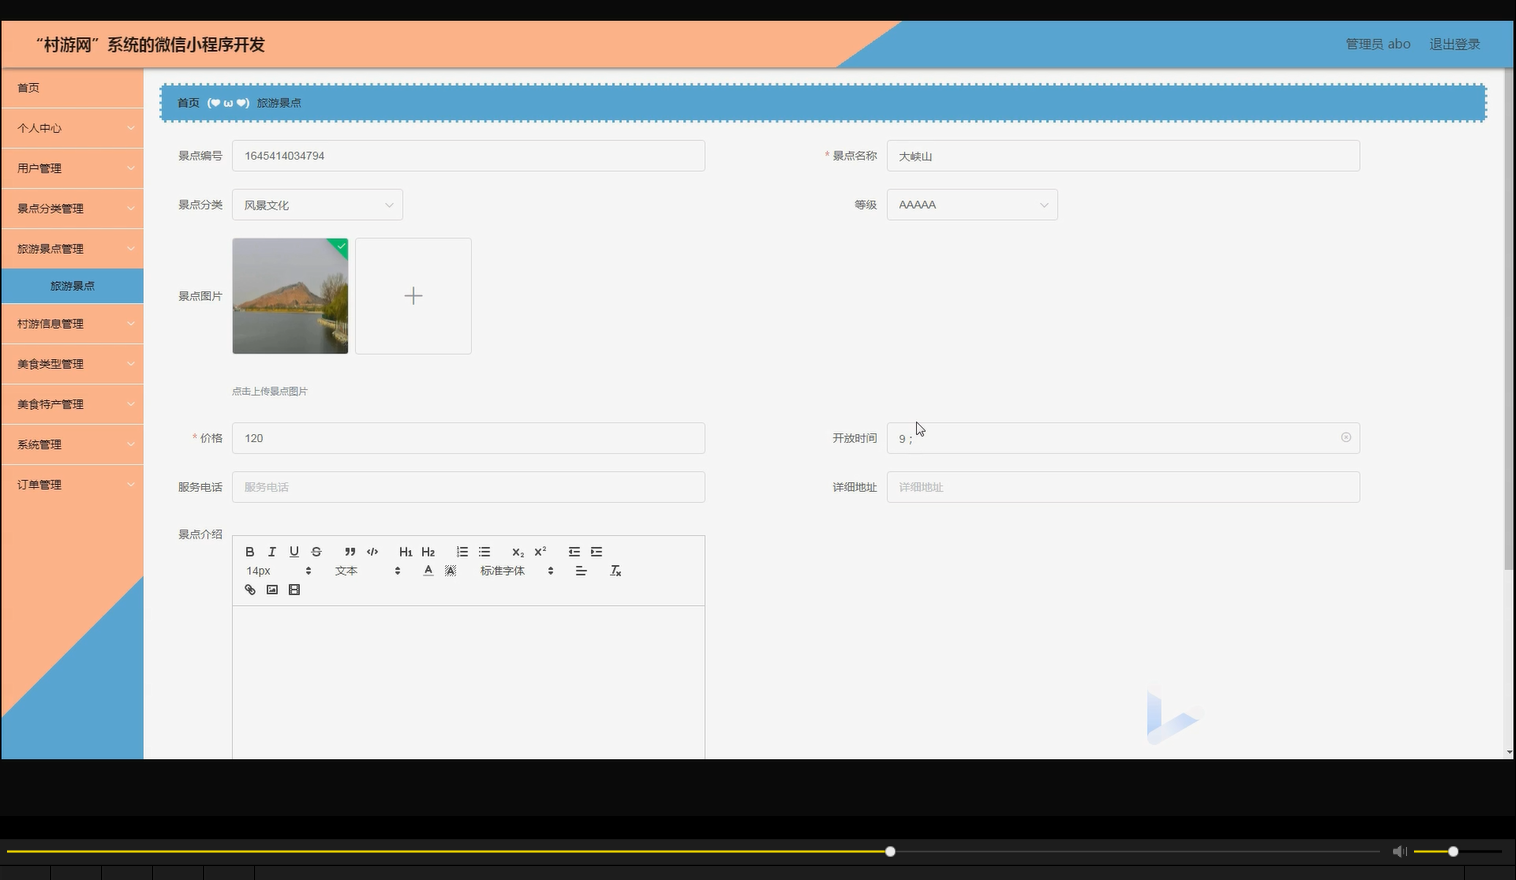Collapse the 旅游景点管理 sidebar menu
Screen dimensions: 1516x880
[72, 248]
